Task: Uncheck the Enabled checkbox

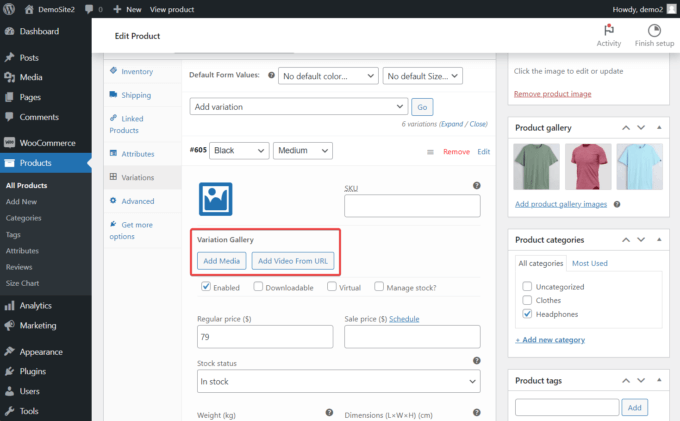Action: pos(206,287)
